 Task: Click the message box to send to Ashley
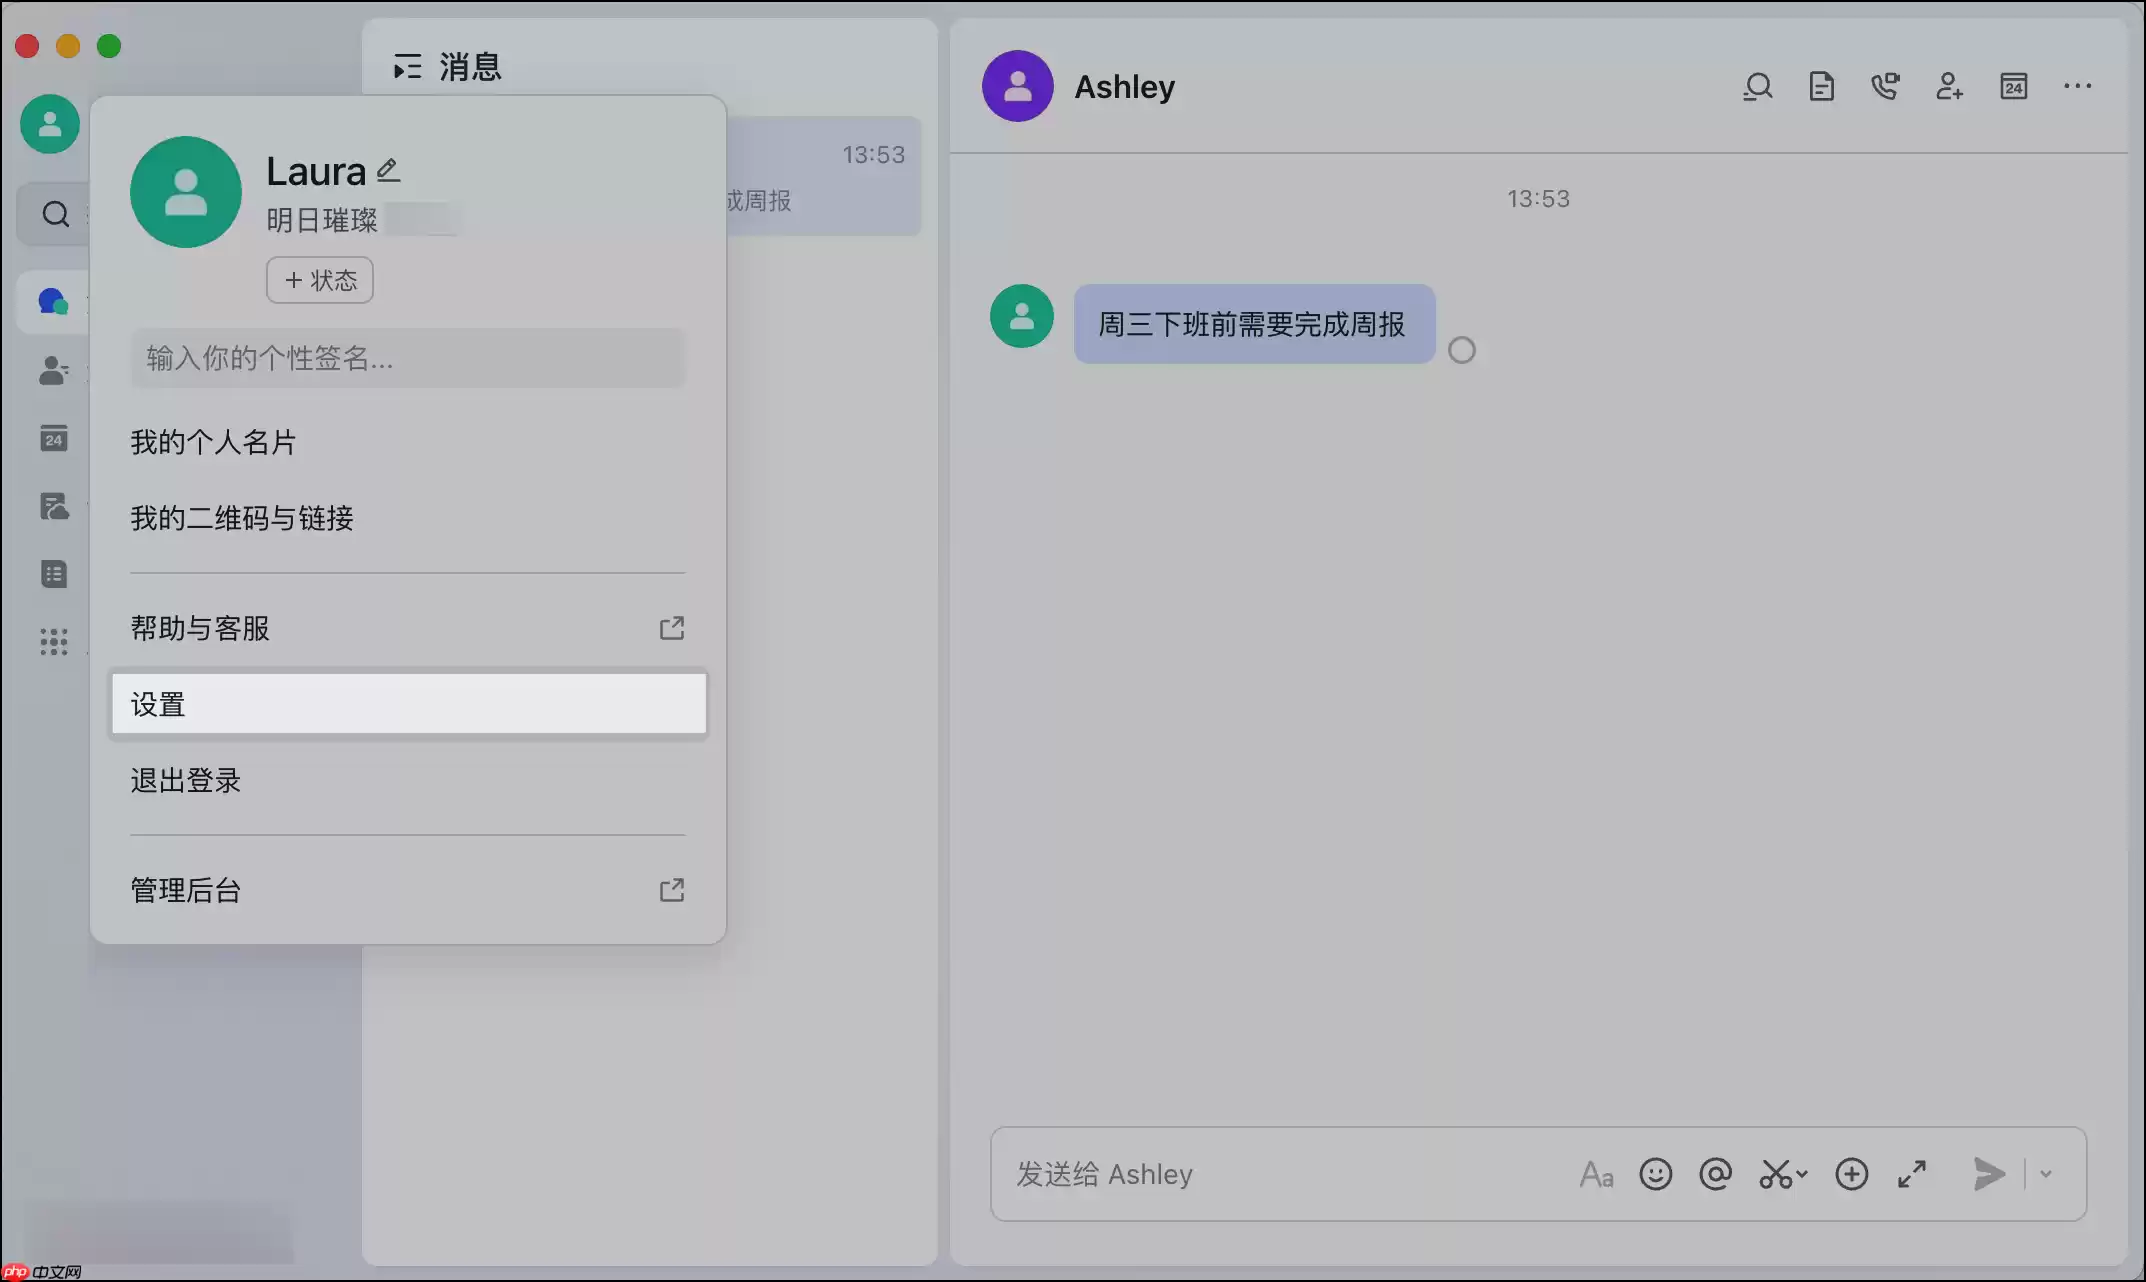click(1200, 1174)
